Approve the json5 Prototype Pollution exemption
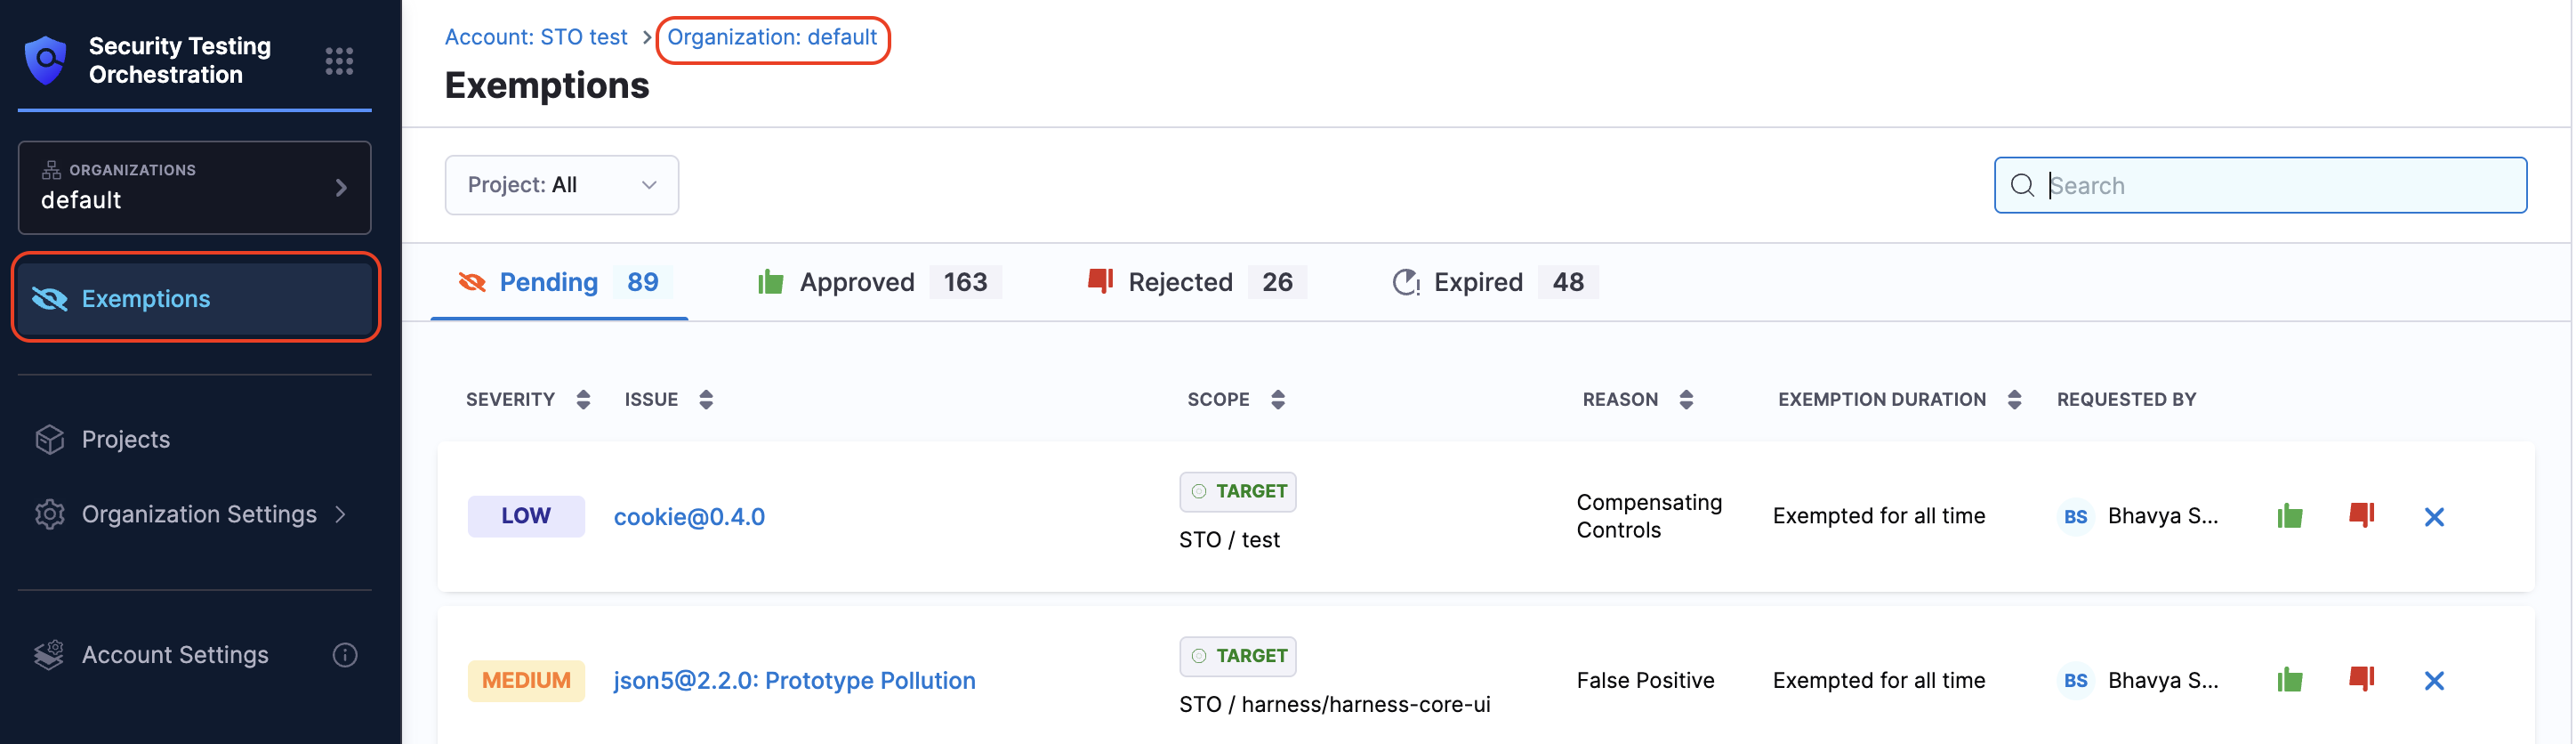 pyautogui.click(x=2289, y=681)
